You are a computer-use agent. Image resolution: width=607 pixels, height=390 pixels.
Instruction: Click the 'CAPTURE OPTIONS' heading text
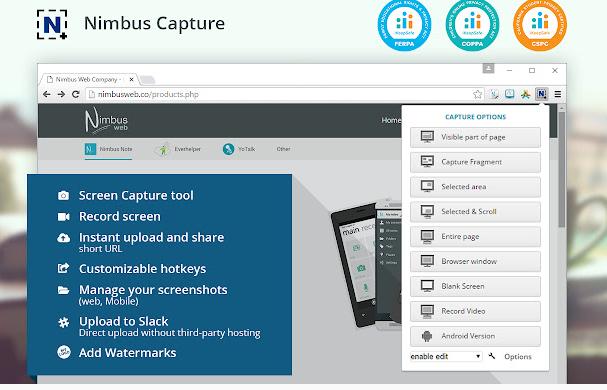475,117
